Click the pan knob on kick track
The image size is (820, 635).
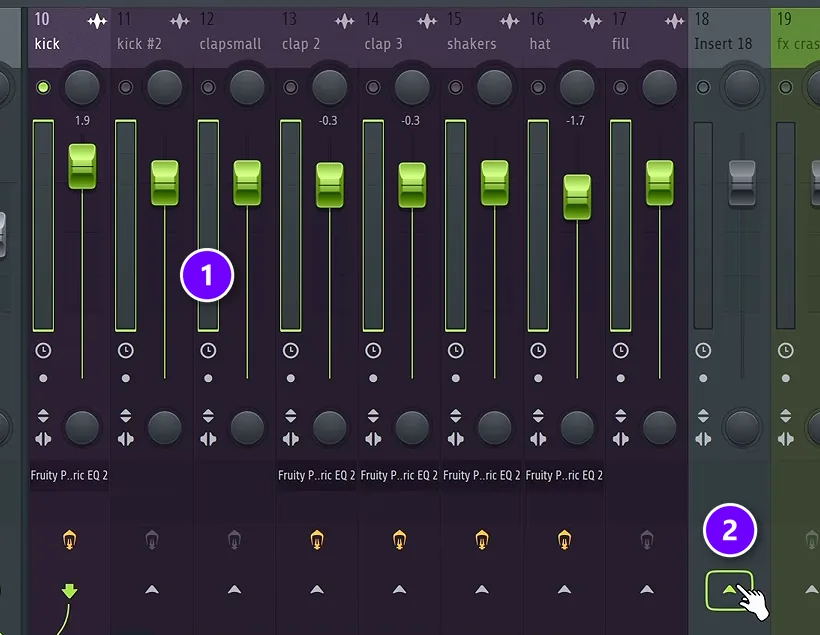(x=82, y=87)
